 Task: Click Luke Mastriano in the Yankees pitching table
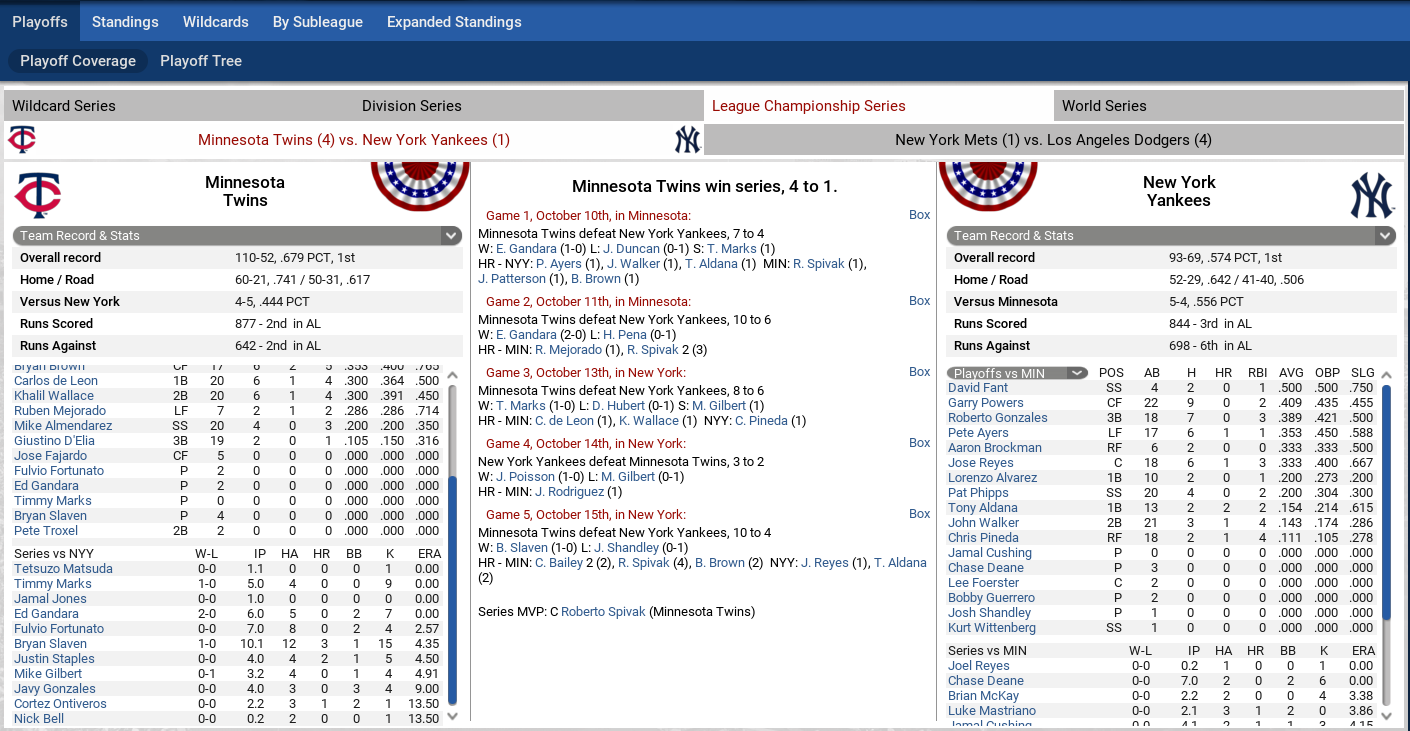click(992, 711)
